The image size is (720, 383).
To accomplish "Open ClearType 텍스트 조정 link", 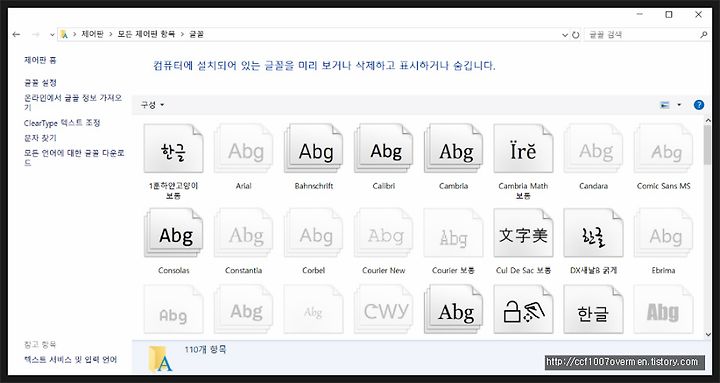I will [x=62, y=123].
